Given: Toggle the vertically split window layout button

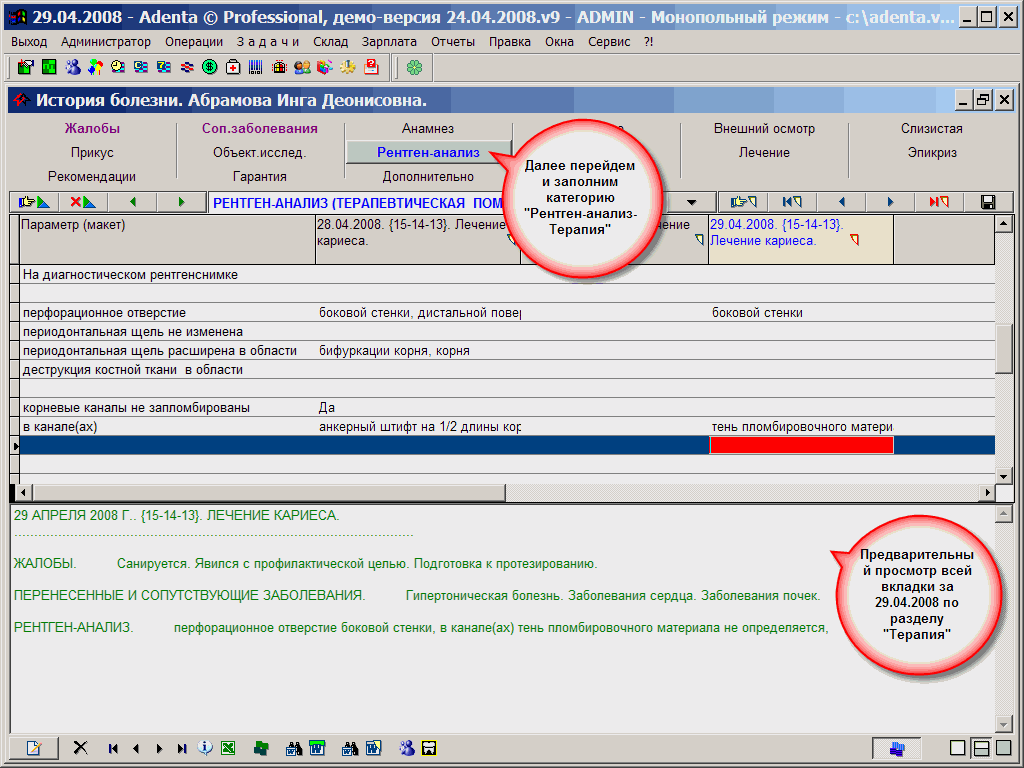Looking at the screenshot, I should tap(1003, 748).
